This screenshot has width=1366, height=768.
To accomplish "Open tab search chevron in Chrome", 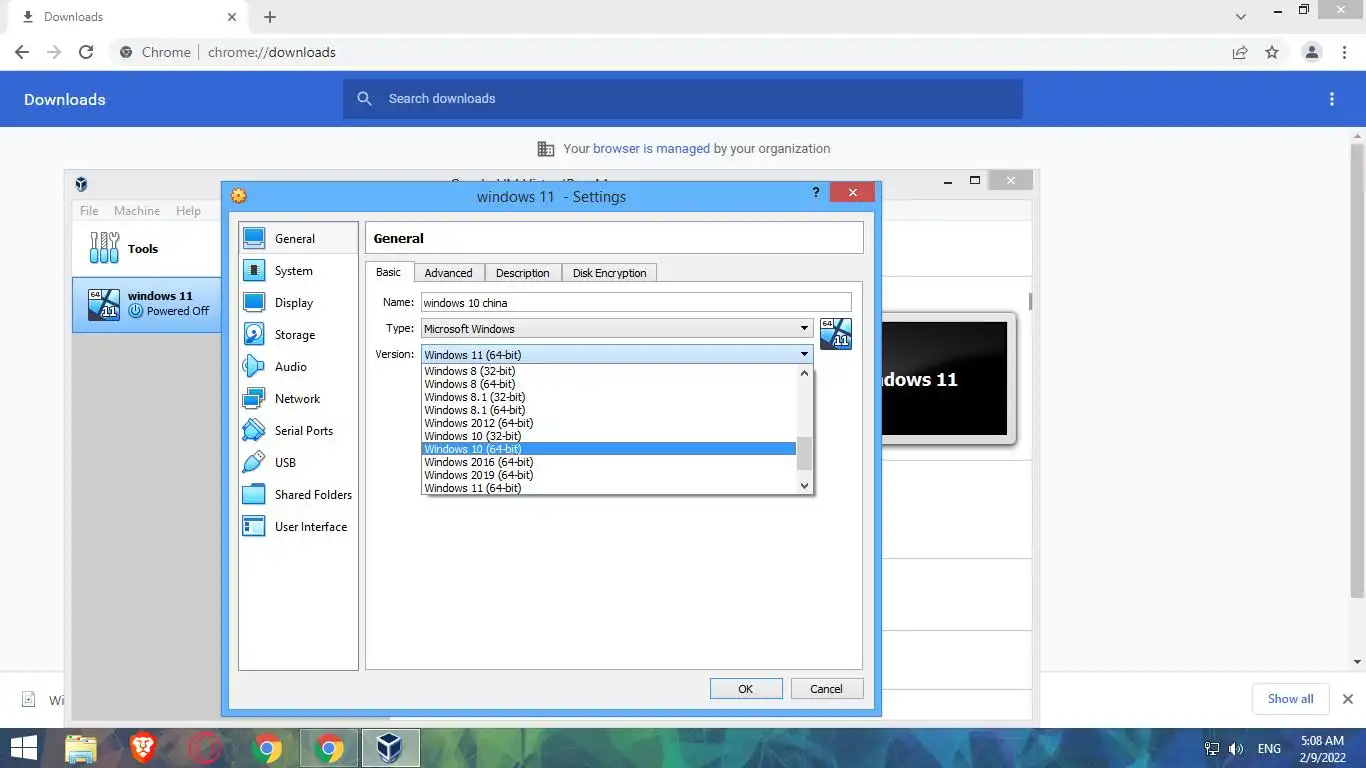I will point(1241,17).
